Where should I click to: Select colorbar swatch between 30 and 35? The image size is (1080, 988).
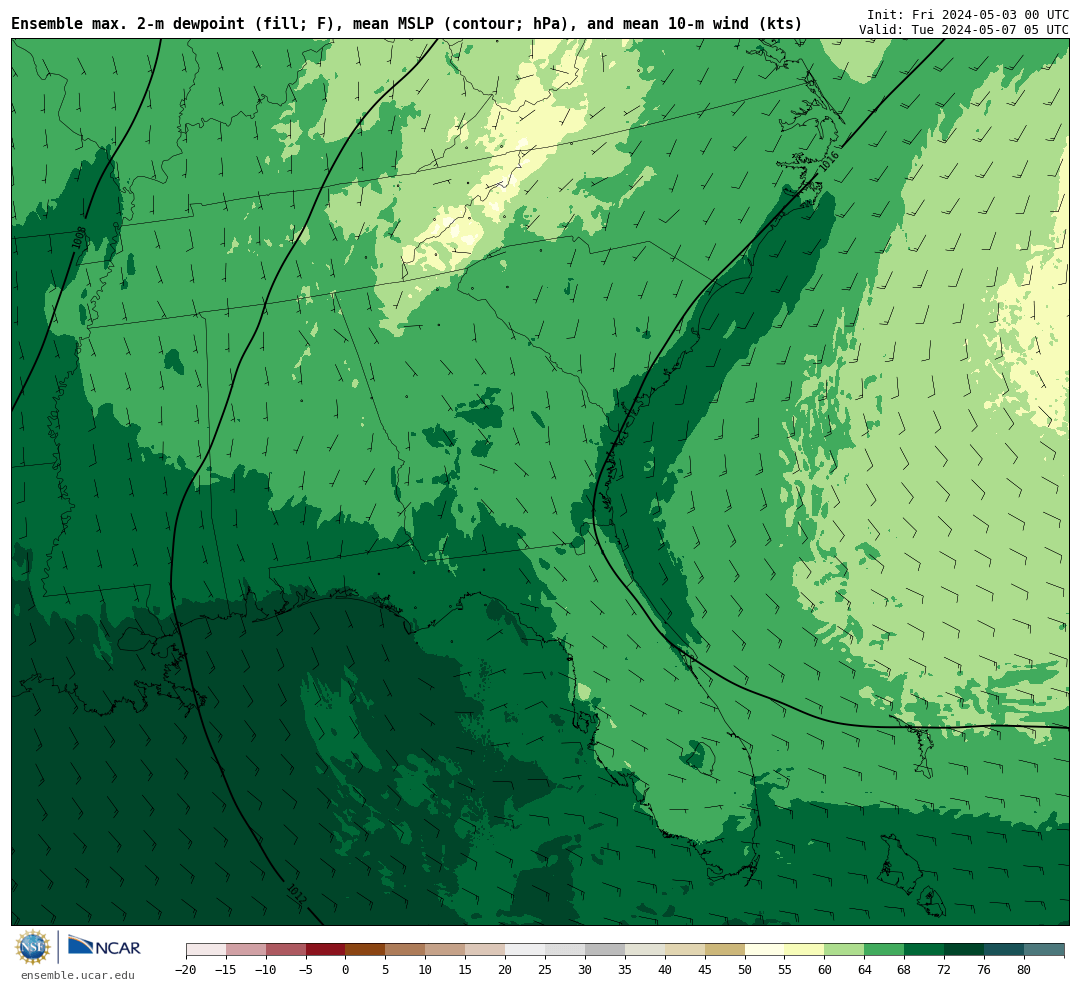point(605,950)
